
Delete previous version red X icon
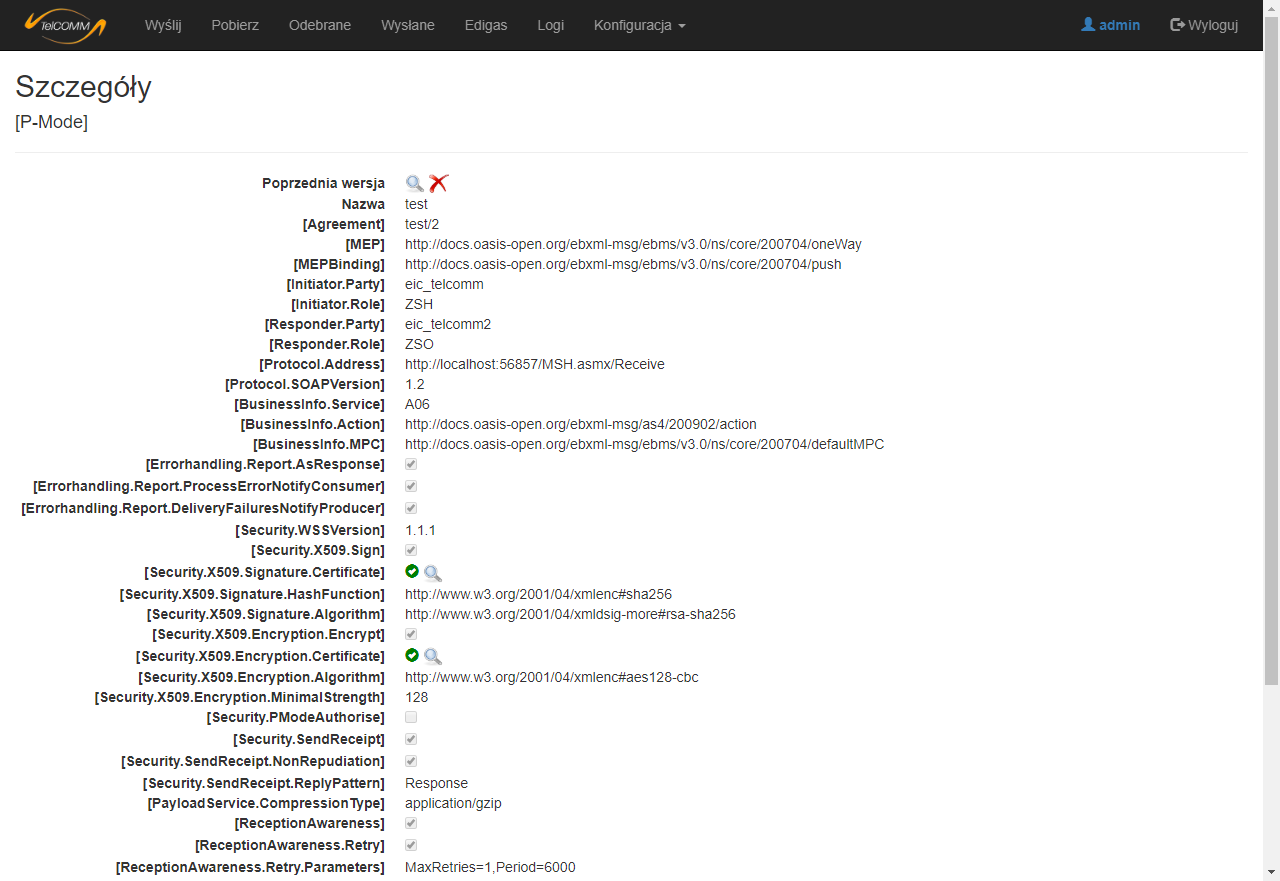click(438, 183)
